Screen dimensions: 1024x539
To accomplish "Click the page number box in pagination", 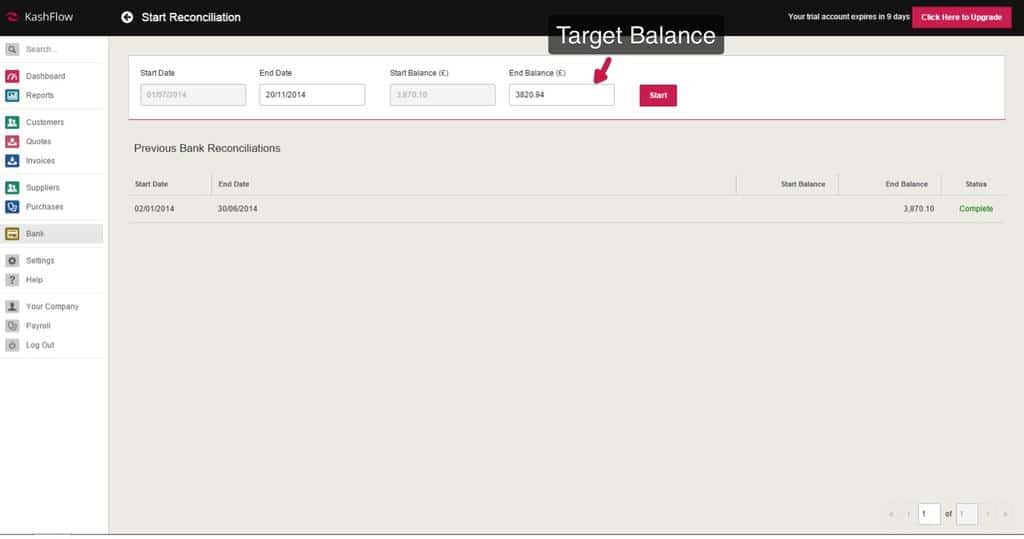I will 929,514.
